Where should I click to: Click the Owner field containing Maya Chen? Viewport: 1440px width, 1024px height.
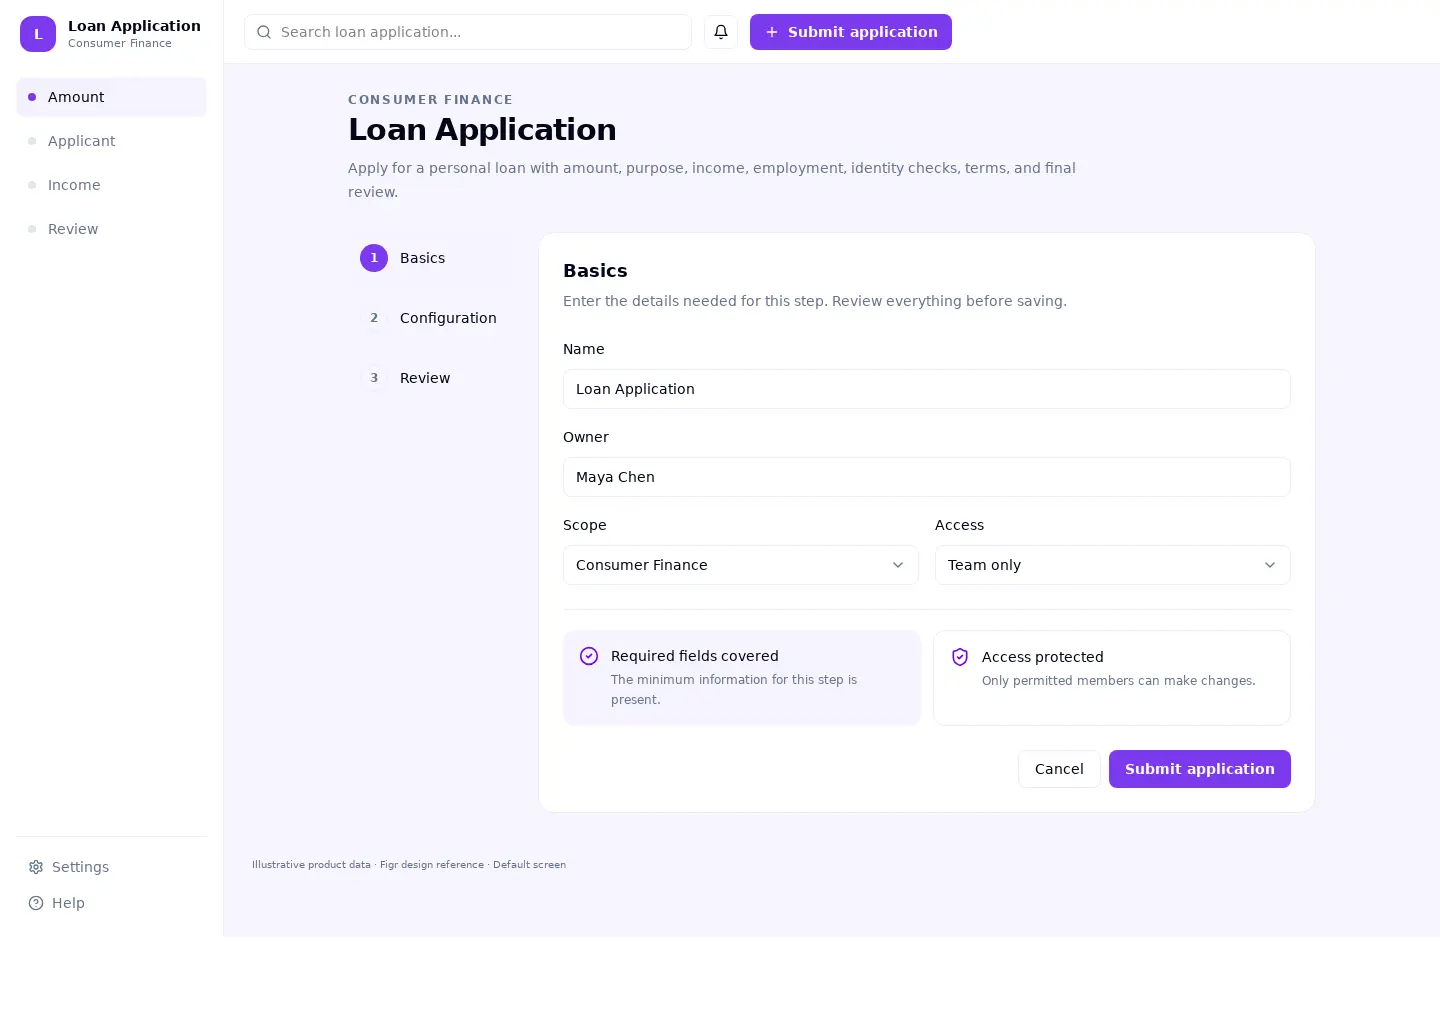pyautogui.click(x=927, y=477)
